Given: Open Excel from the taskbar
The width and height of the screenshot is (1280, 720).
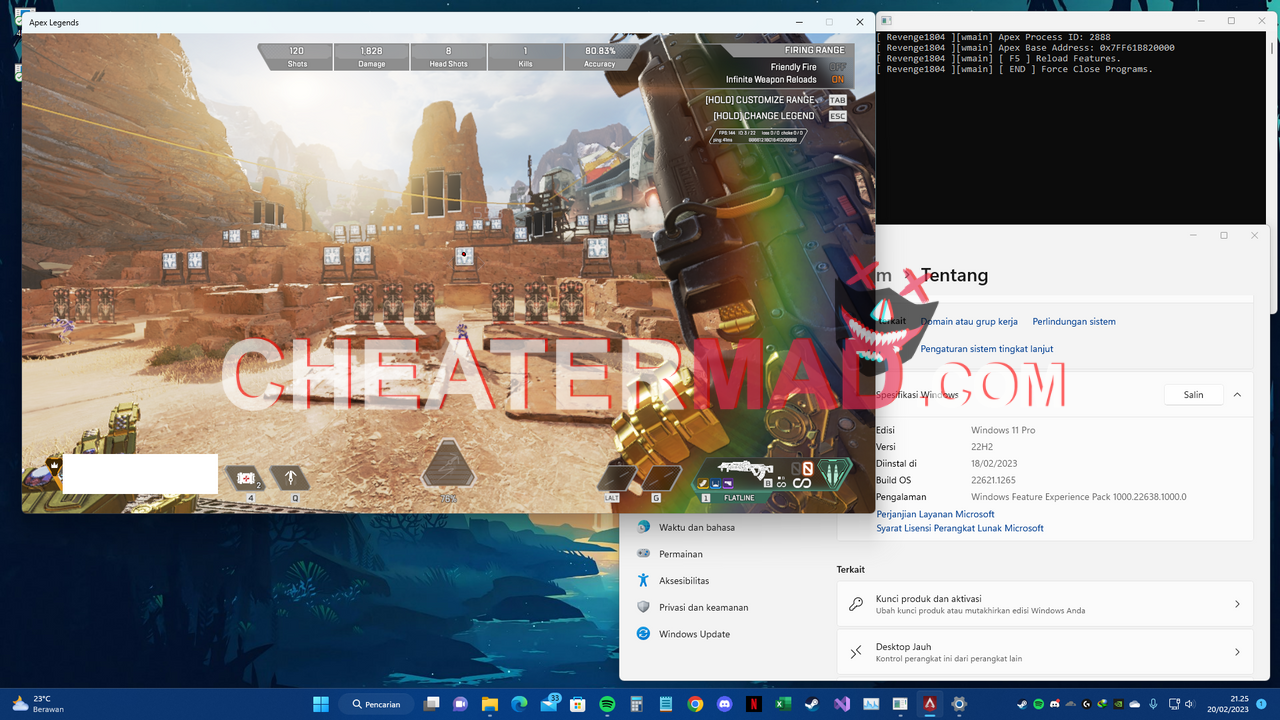Looking at the screenshot, I should click(x=783, y=704).
